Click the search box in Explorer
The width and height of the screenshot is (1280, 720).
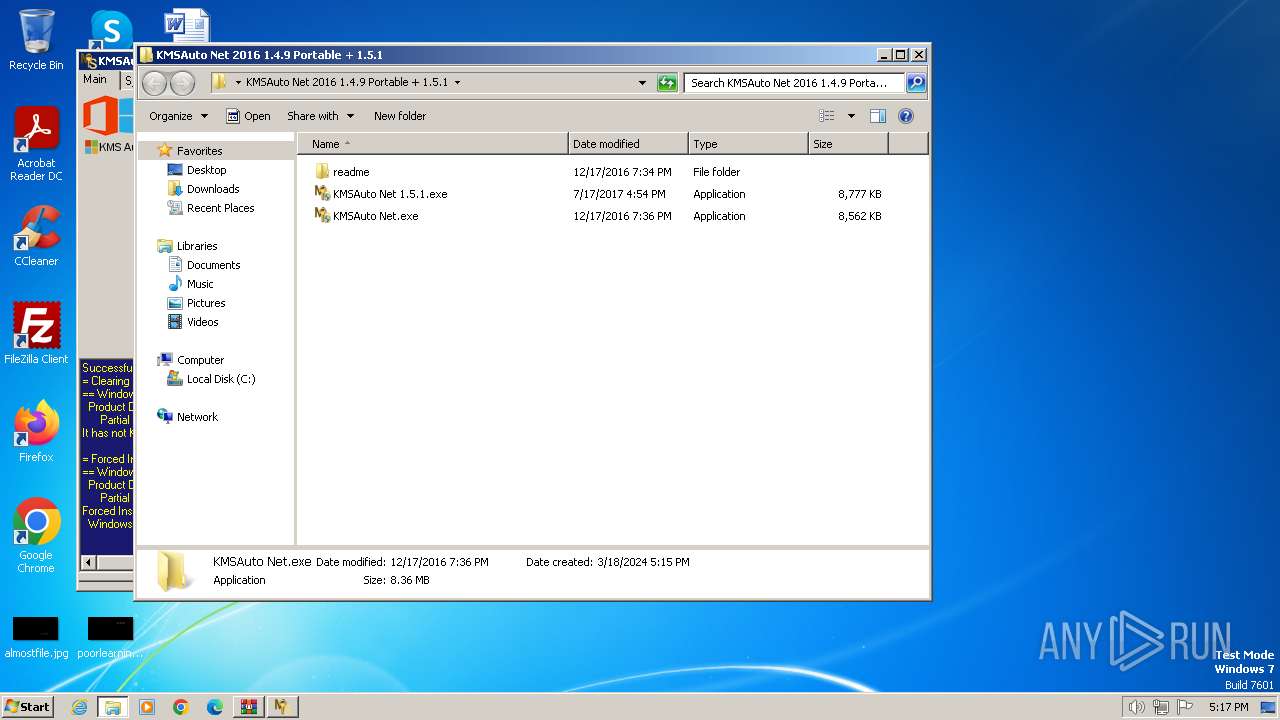[794, 83]
